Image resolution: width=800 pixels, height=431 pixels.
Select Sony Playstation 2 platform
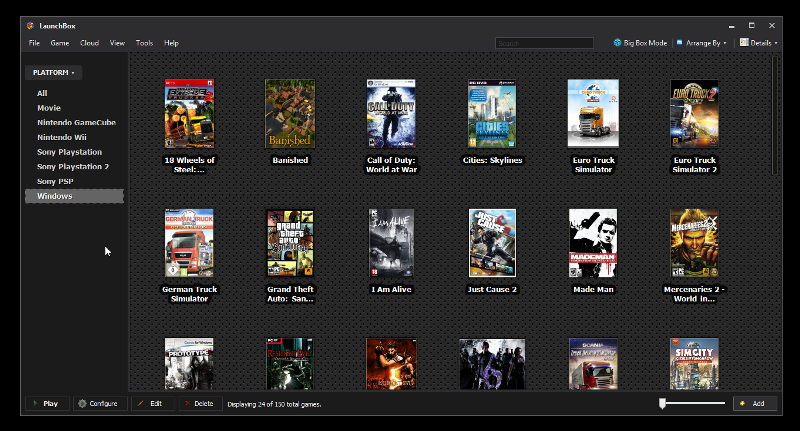pos(73,167)
